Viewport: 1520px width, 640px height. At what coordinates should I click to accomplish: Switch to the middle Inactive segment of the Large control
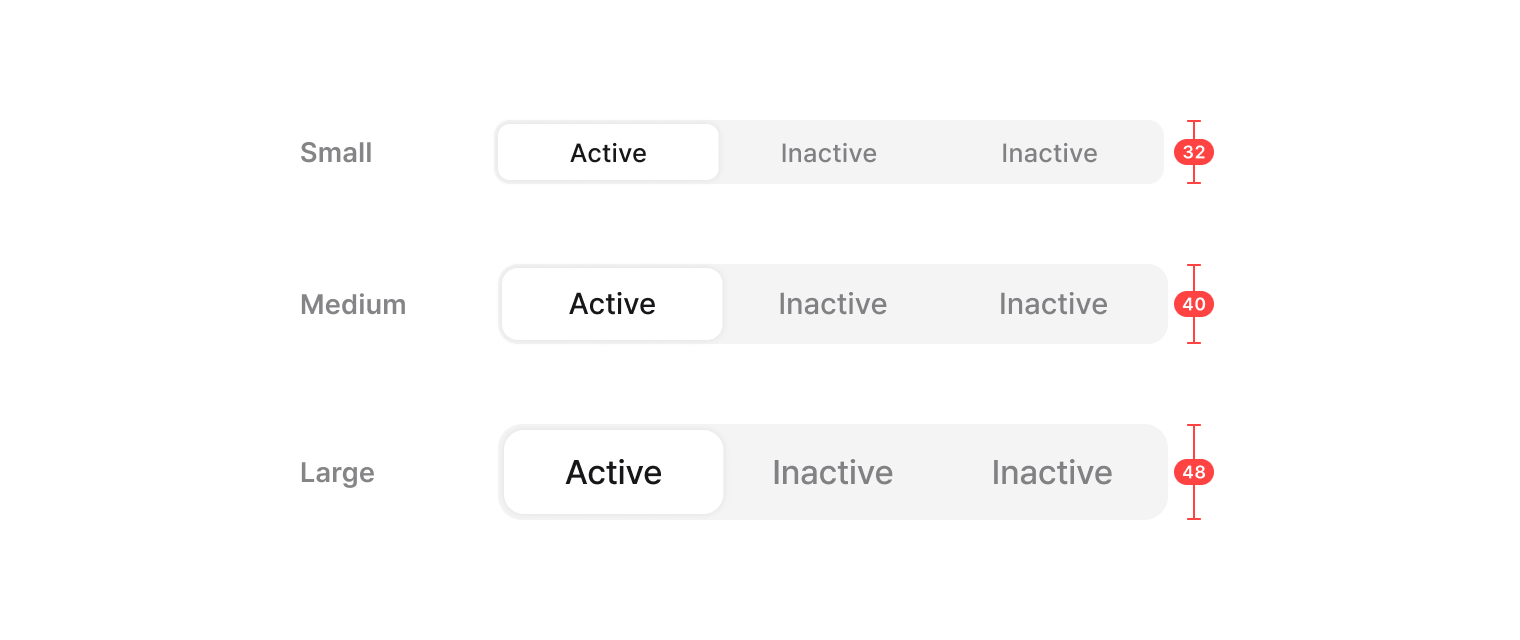click(x=832, y=472)
